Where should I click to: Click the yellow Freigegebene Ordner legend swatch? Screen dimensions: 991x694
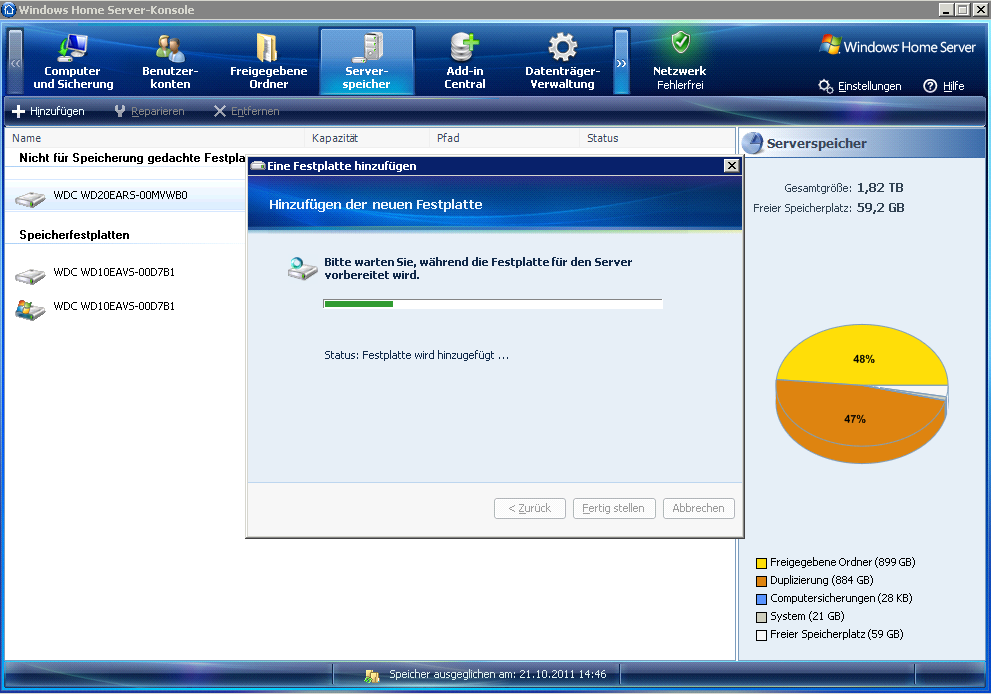761,563
